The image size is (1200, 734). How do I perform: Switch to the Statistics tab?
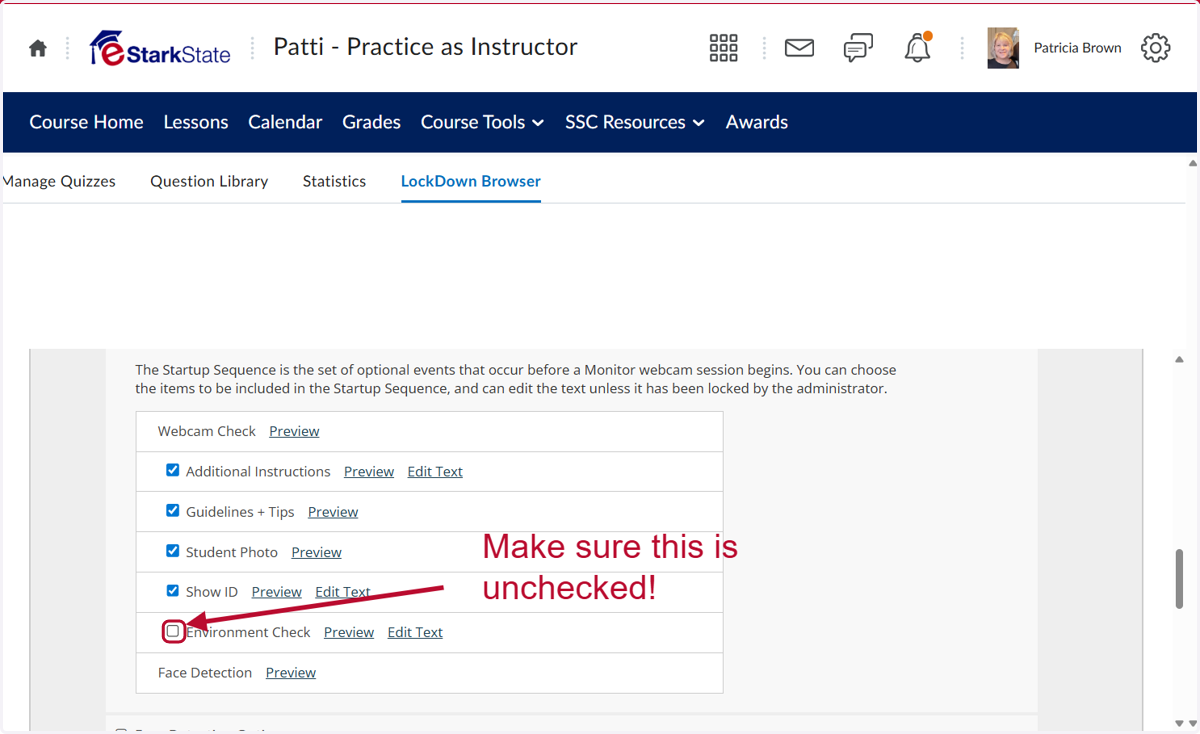coord(334,181)
